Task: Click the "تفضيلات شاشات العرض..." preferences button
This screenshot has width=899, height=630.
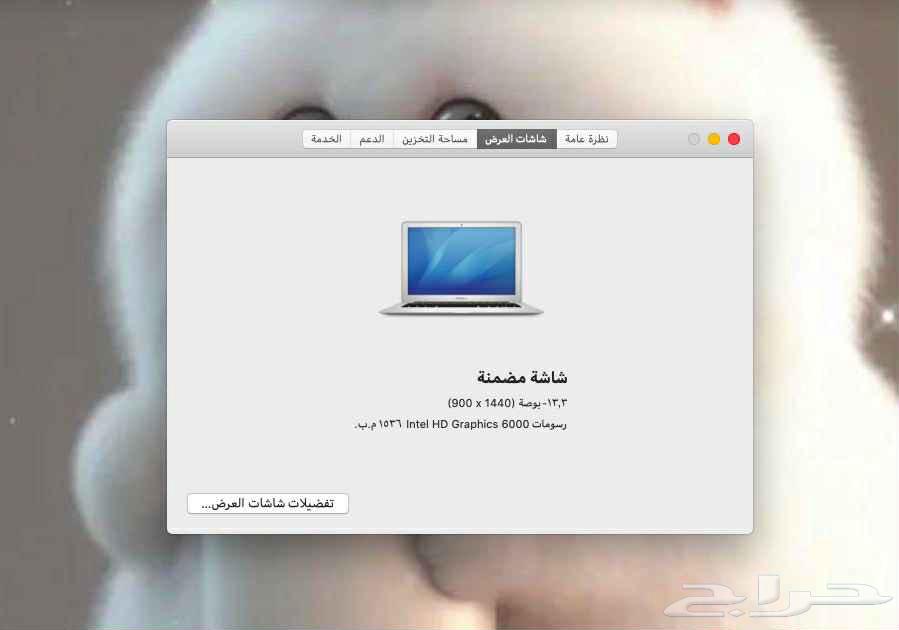Action: (x=267, y=503)
